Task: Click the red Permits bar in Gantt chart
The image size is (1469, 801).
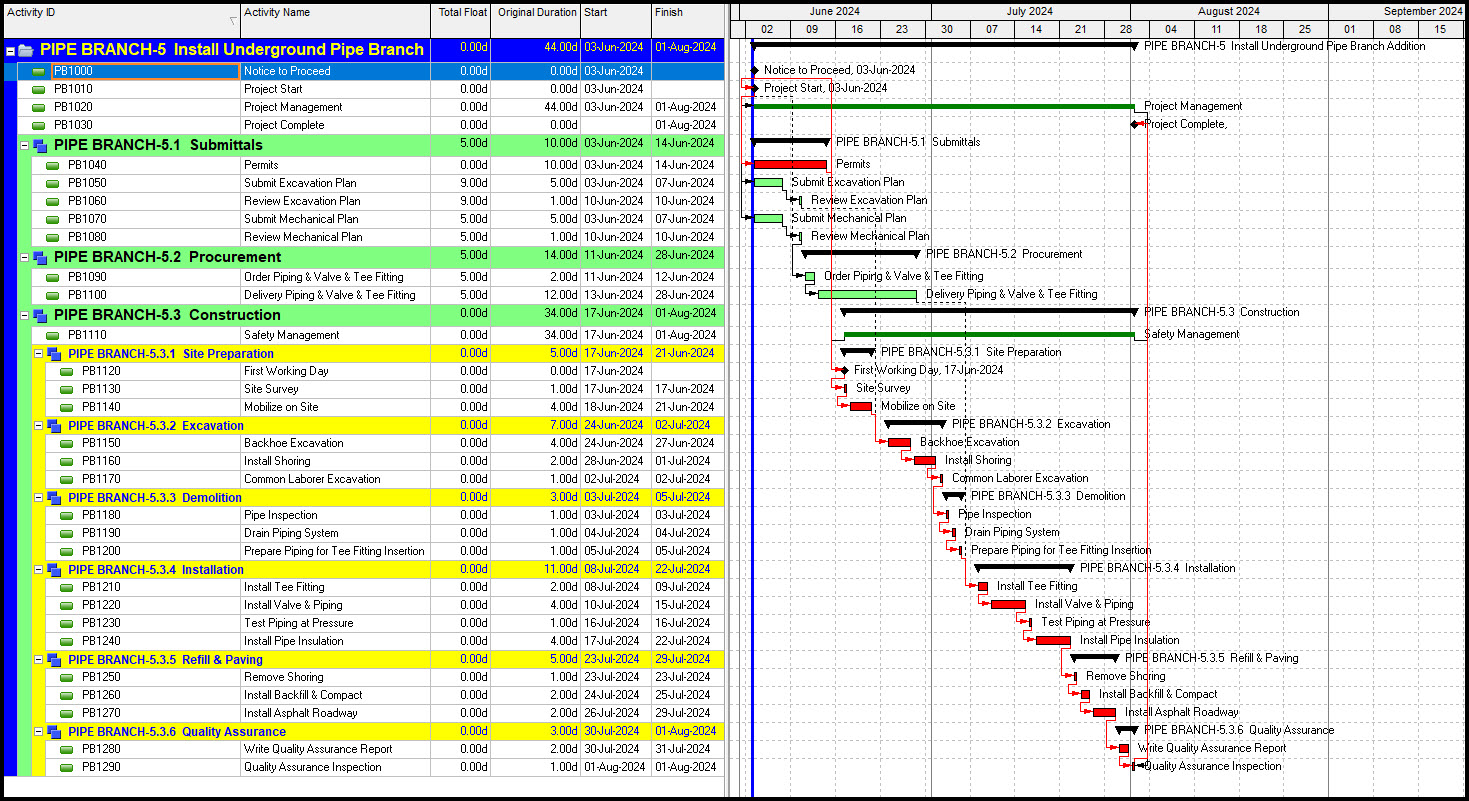Action: pyautogui.click(x=790, y=164)
